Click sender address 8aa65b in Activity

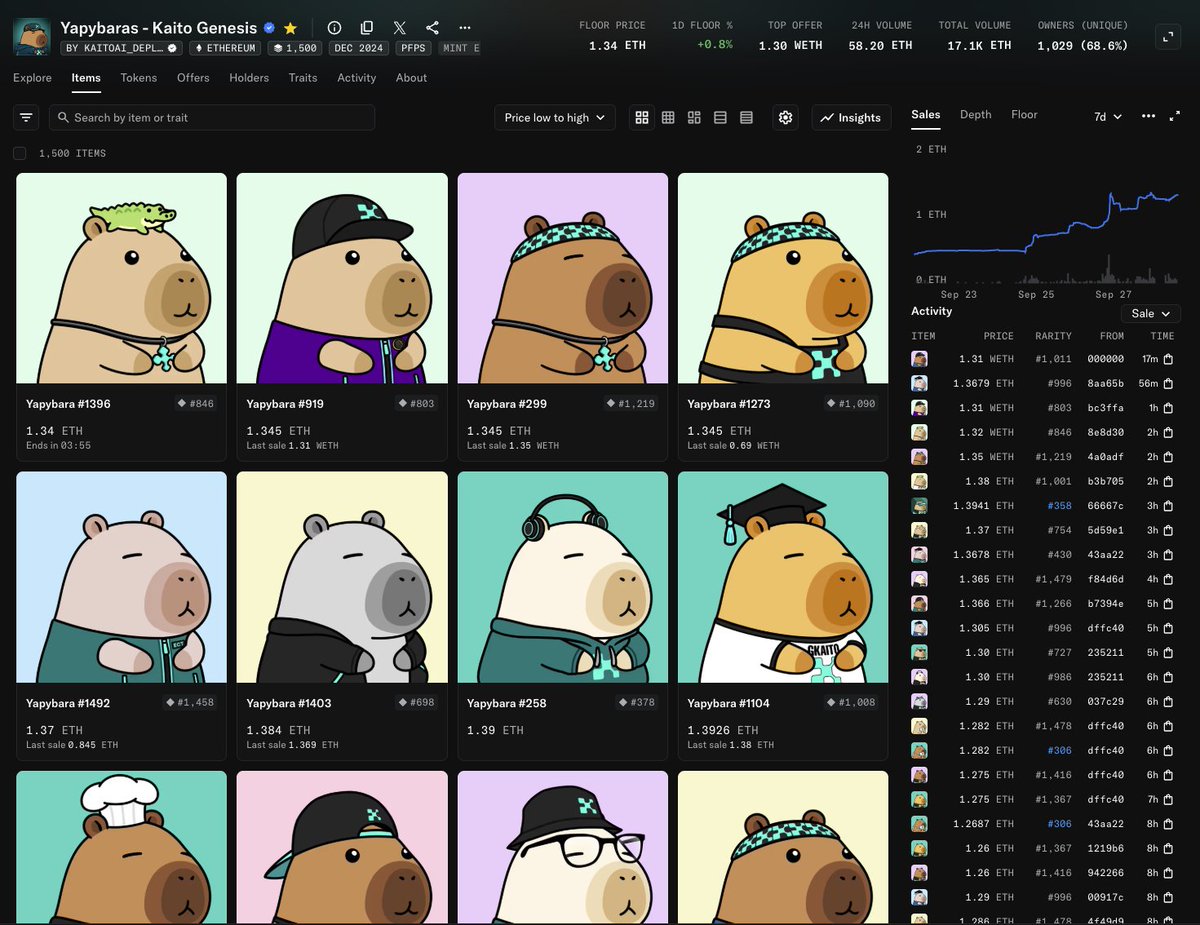pos(1105,383)
